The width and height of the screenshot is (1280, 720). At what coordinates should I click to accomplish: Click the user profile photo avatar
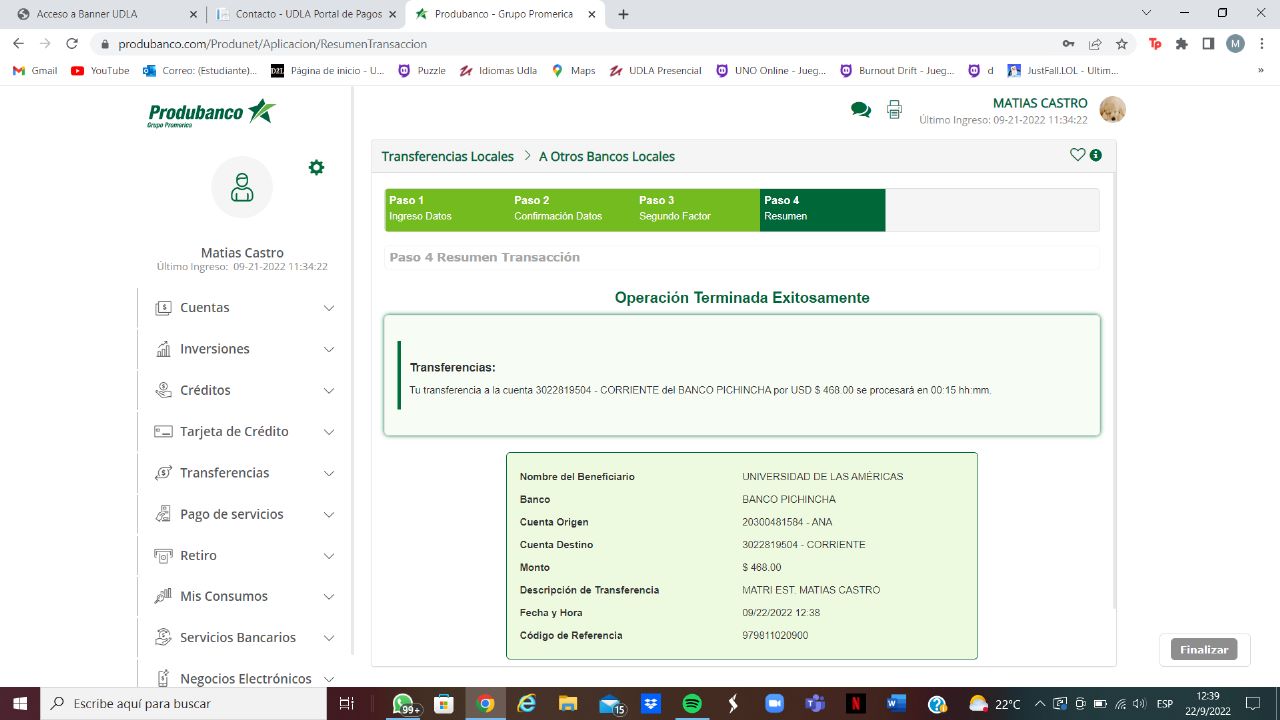click(1112, 110)
